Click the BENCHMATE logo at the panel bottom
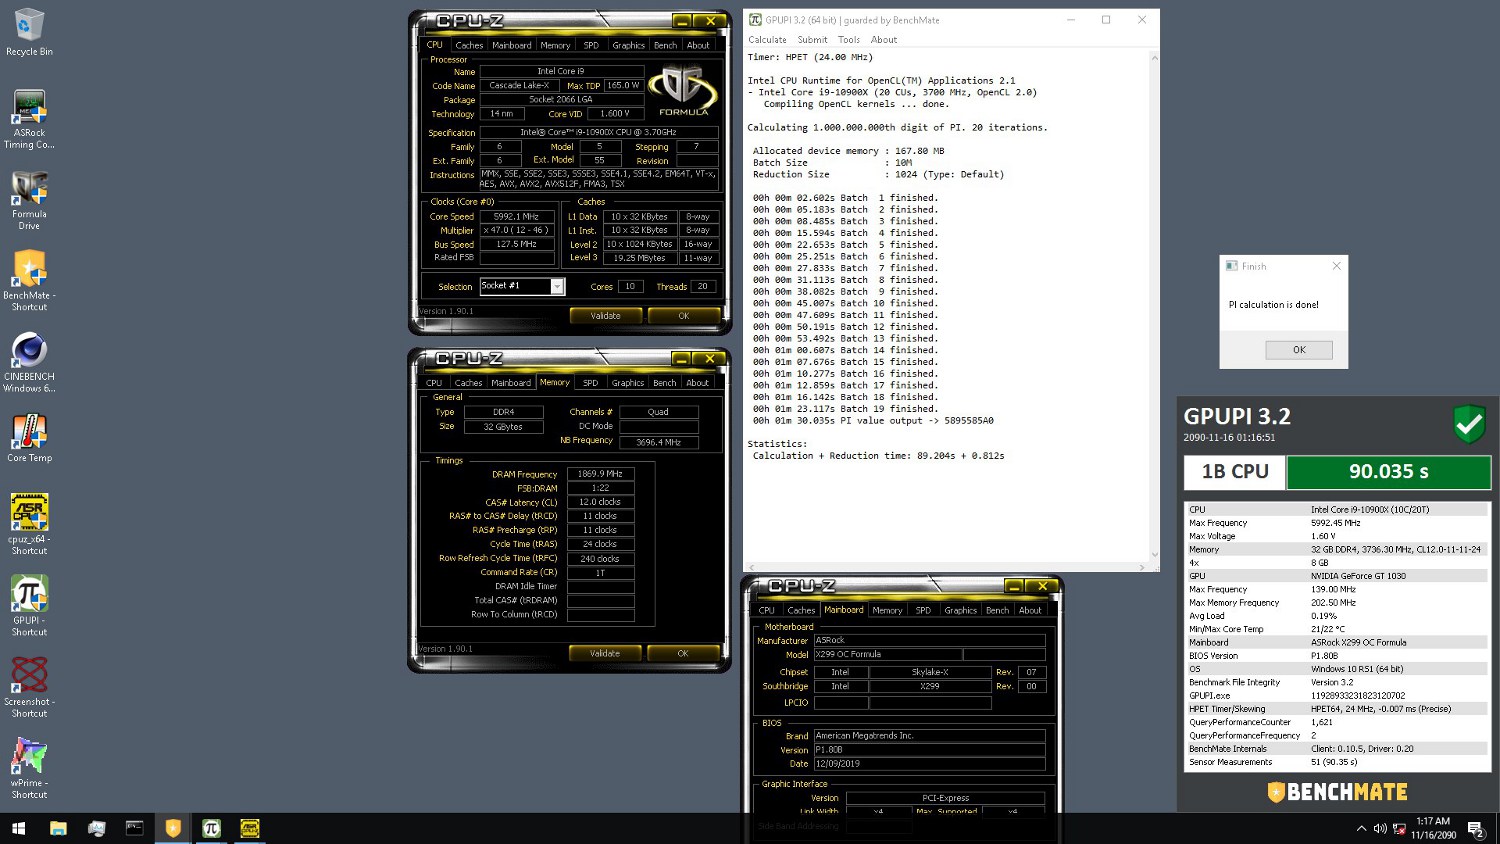 (1337, 792)
